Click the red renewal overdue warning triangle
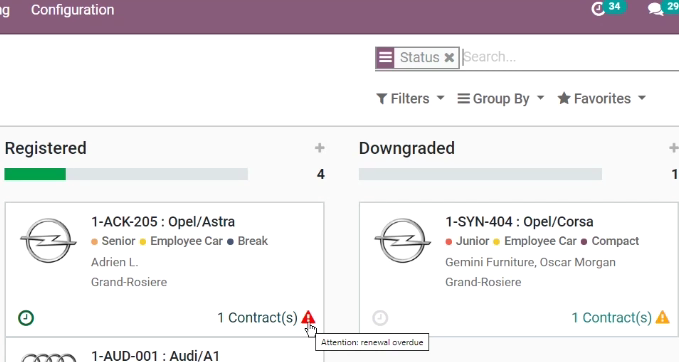The height and width of the screenshot is (362, 679). (x=308, y=317)
